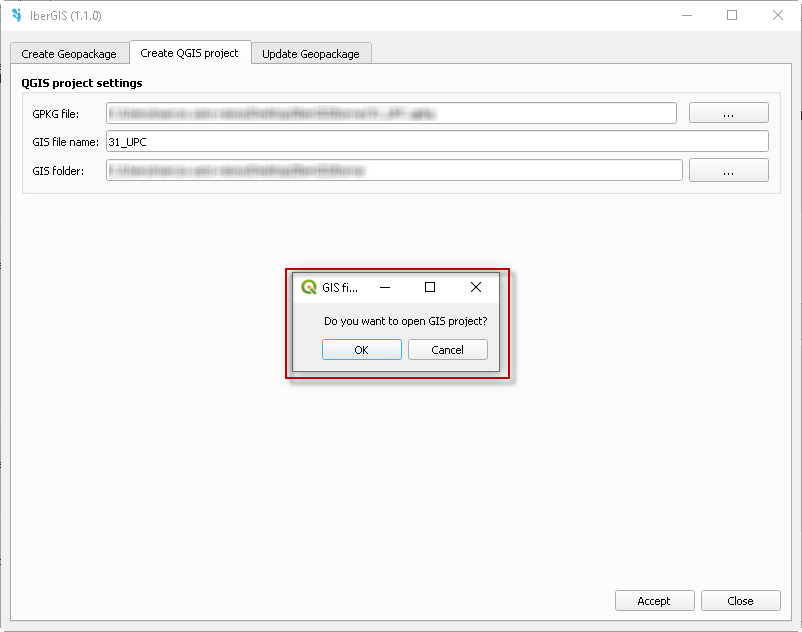
Task: Click the IberGIS logo in the title bar
Action: click(x=16, y=16)
